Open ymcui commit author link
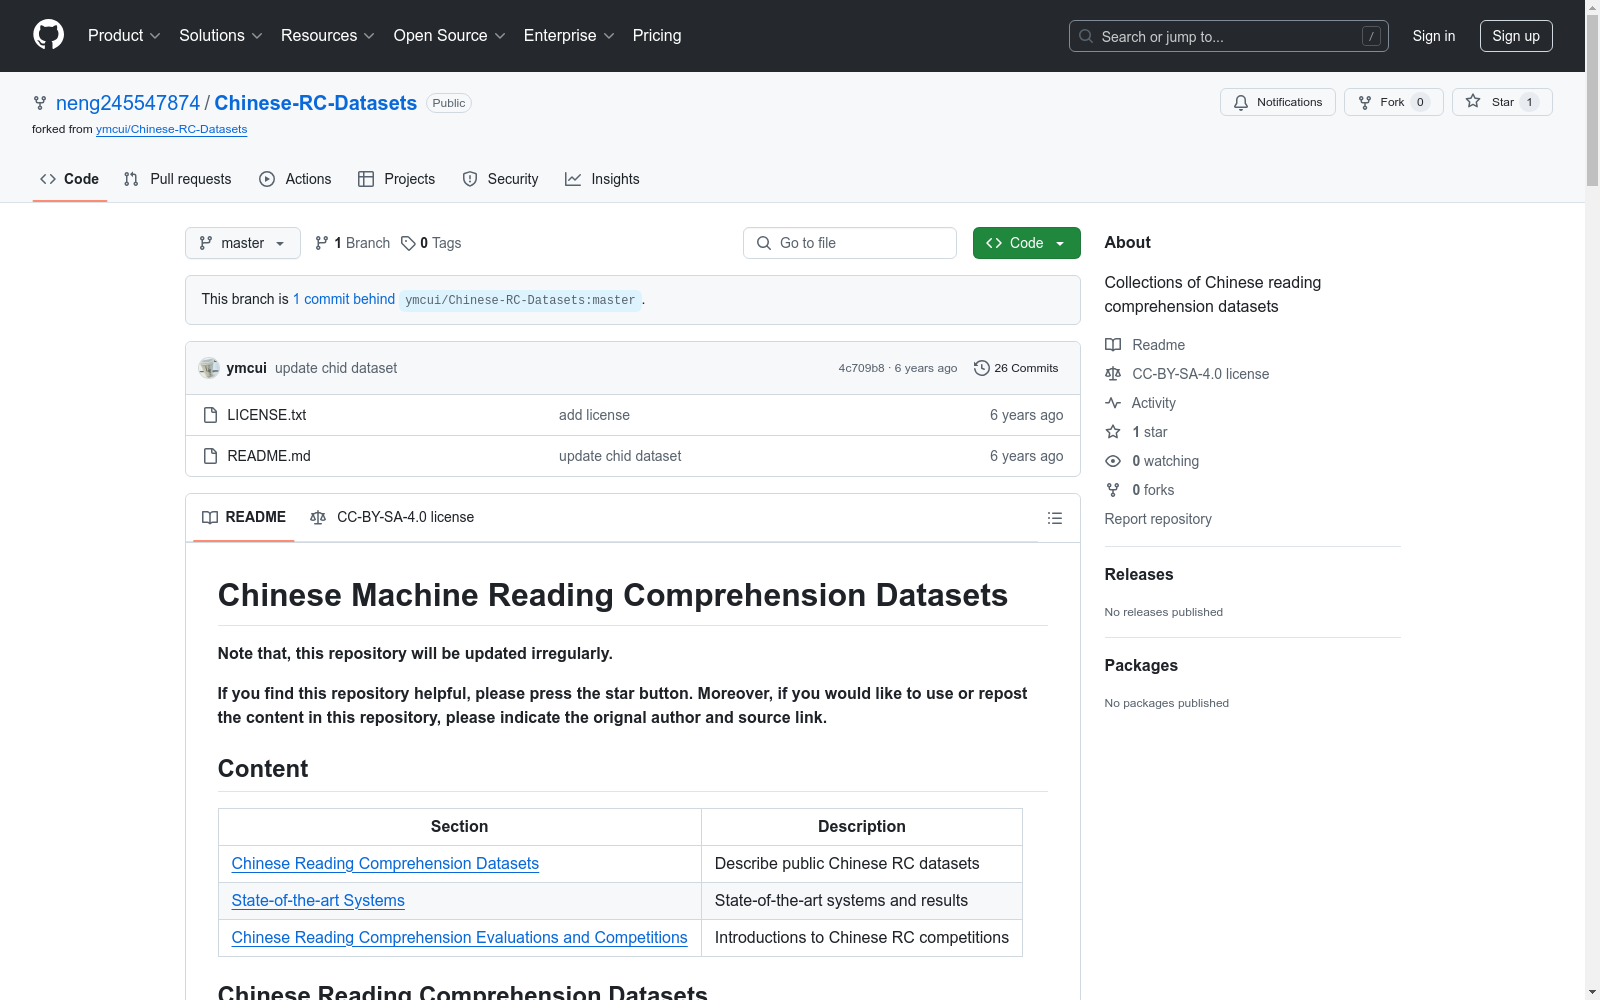 tap(246, 368)
